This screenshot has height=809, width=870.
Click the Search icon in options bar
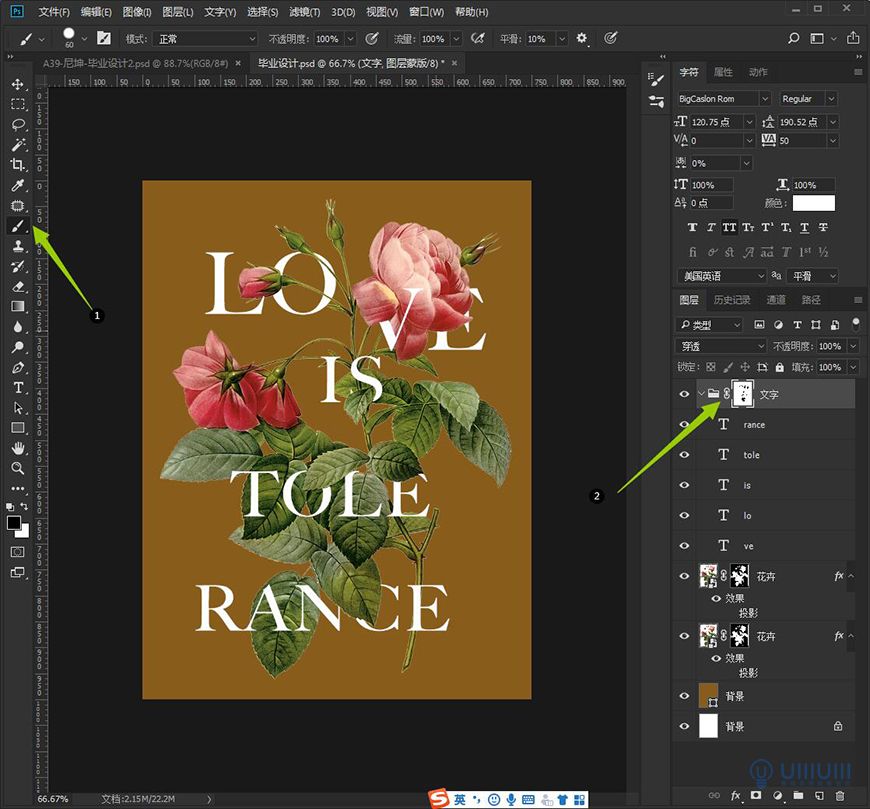794,38
